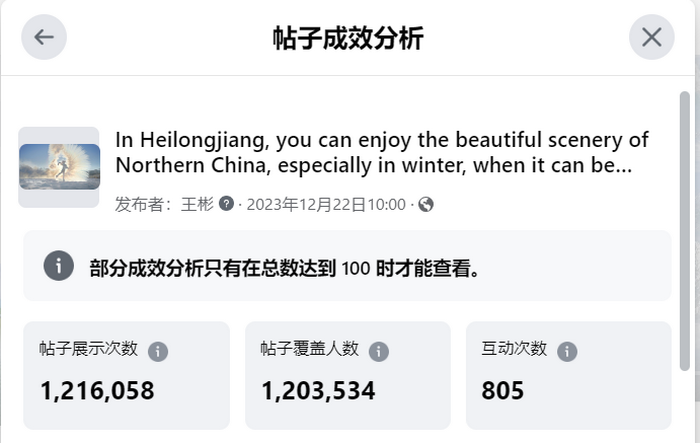Close the 帖子成效分析 dialog
This screenshot has width=700, height=443.
pos(651,37)
